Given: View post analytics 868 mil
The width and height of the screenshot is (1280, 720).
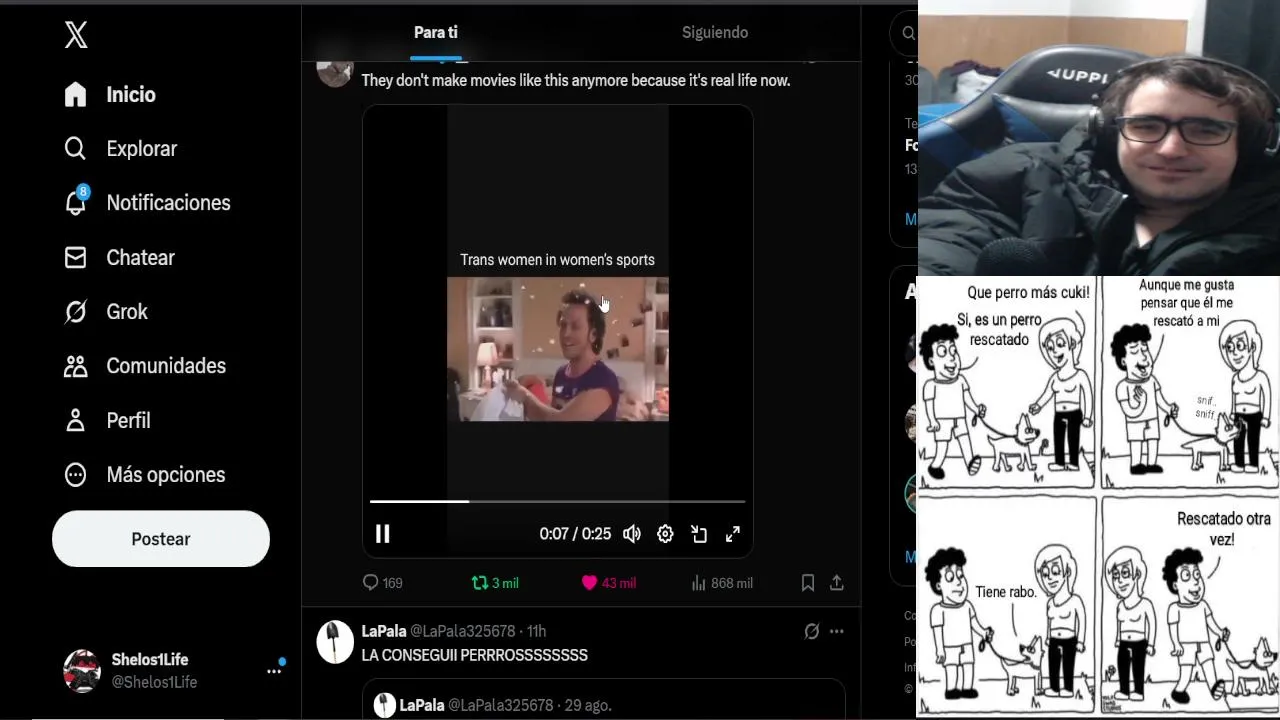Looking at the screenshot, I should [721, 583].
